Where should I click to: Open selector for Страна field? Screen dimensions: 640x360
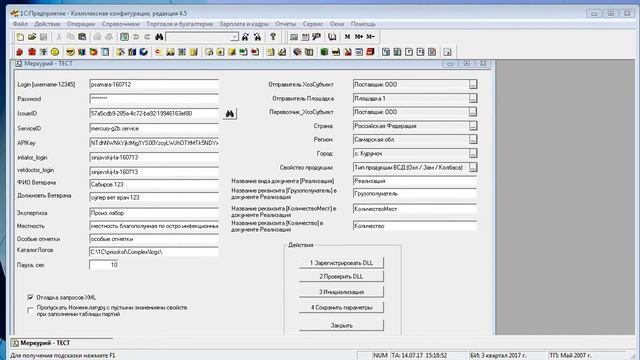(473, 126)
